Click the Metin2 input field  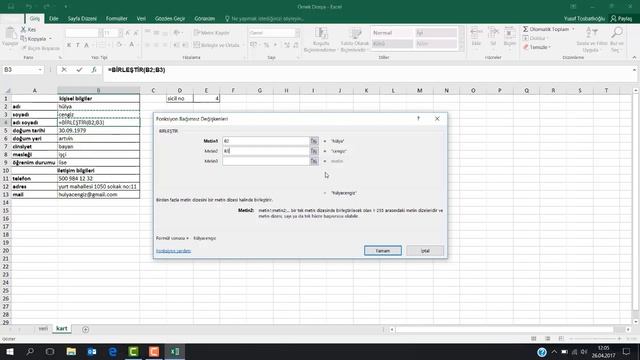[266, 151]
